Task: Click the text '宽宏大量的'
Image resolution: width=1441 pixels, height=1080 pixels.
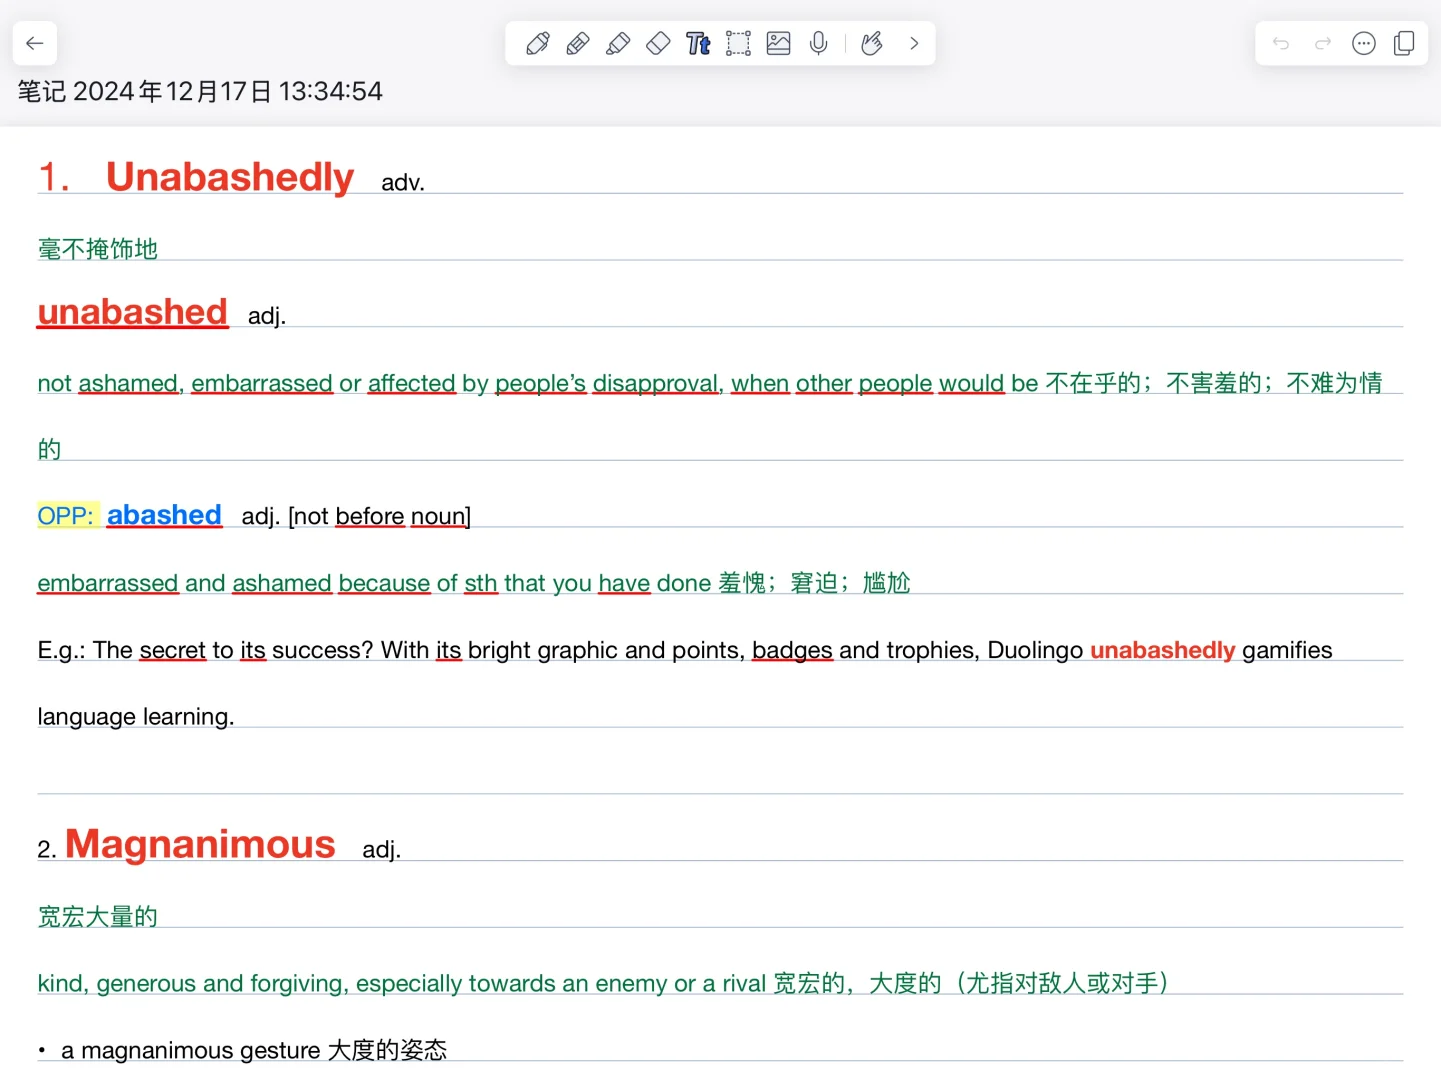Action: 98,916
